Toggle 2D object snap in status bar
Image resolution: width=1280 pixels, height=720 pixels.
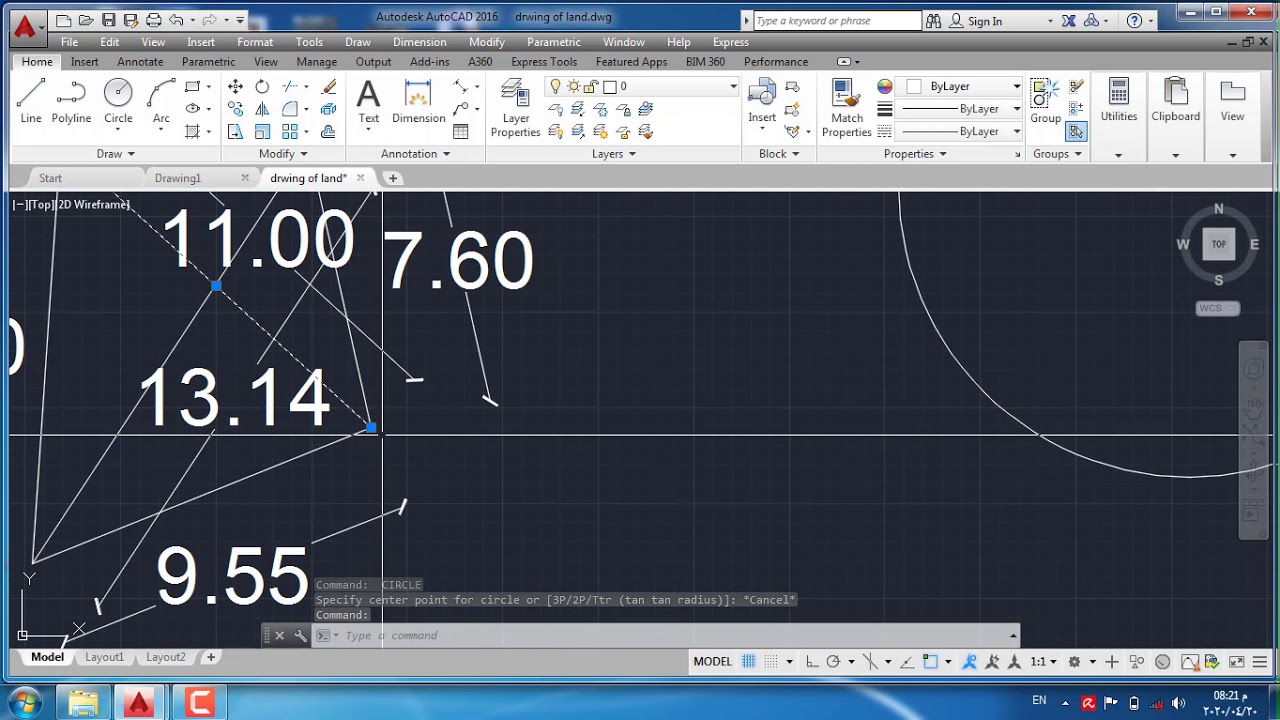(930, 661)
